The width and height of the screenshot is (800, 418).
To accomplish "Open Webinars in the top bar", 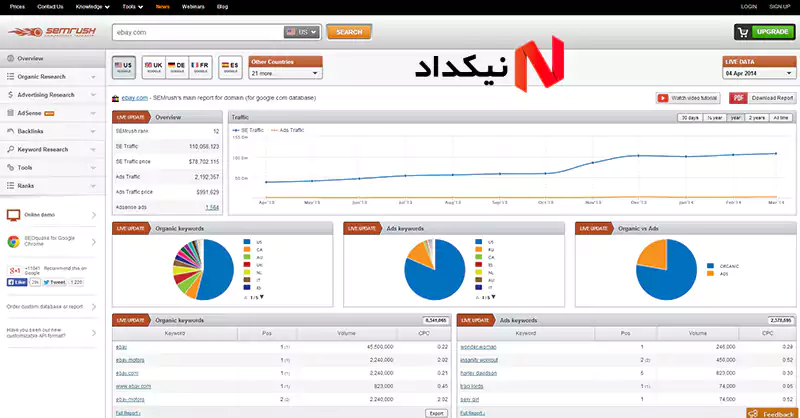I will click(193, 7).
